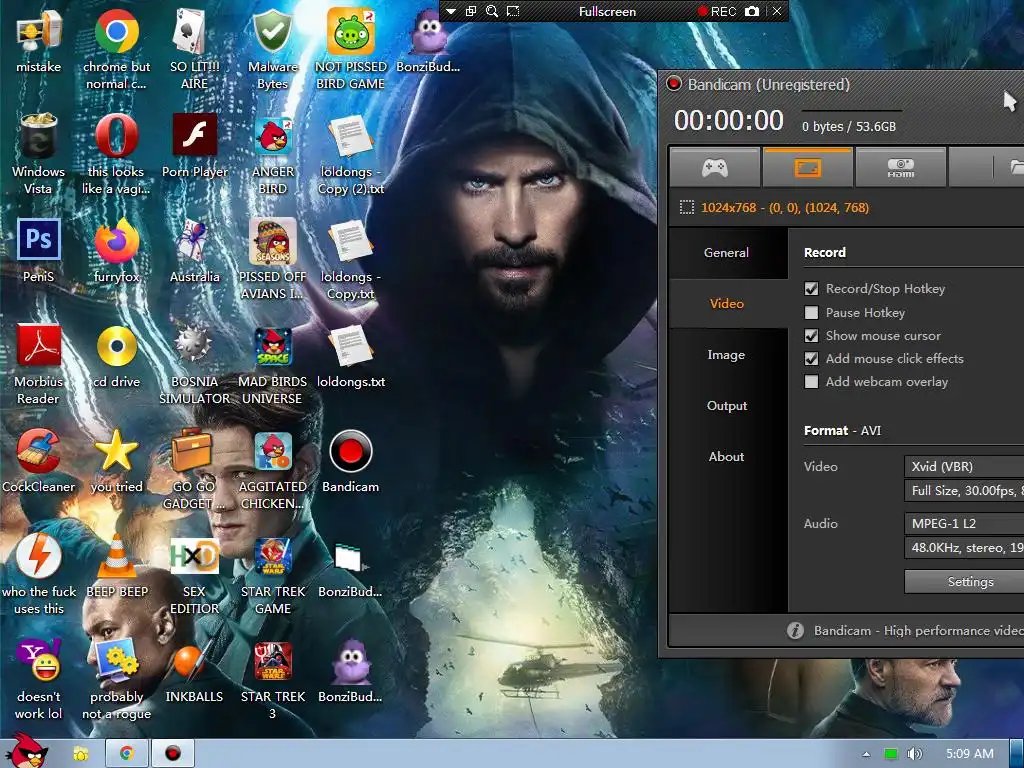Viewport: 1024px width, 768px height.
Task: Enable the Add webcam overlay checkbox
Action: click(811, 381)
